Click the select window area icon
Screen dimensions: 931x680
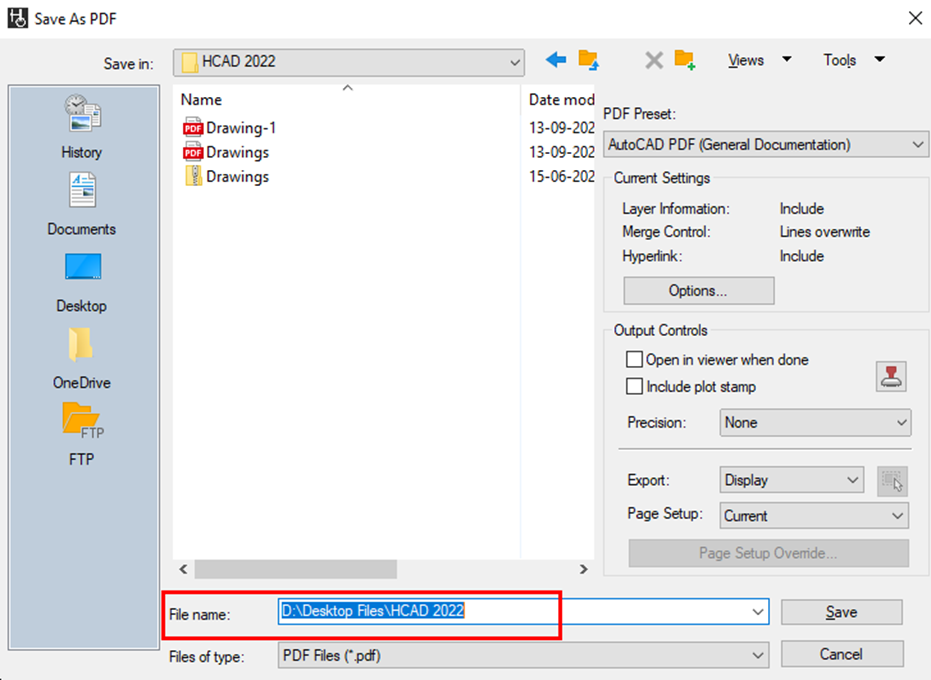tap(892, 480)
